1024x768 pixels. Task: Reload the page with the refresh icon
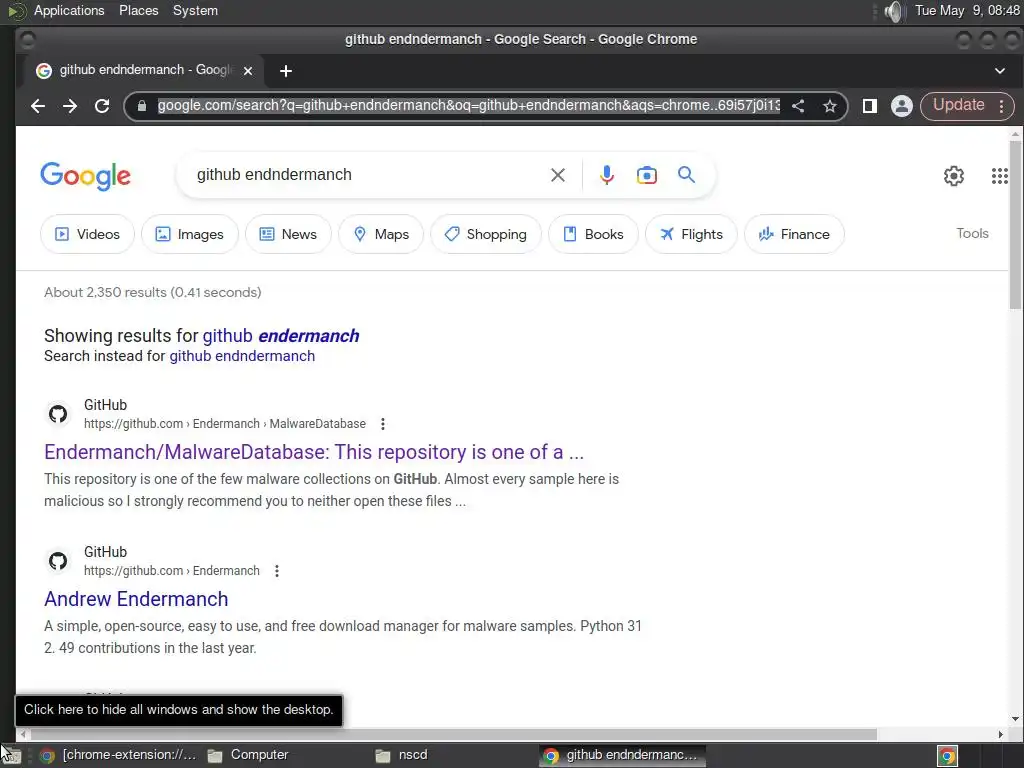pos(102,106)
